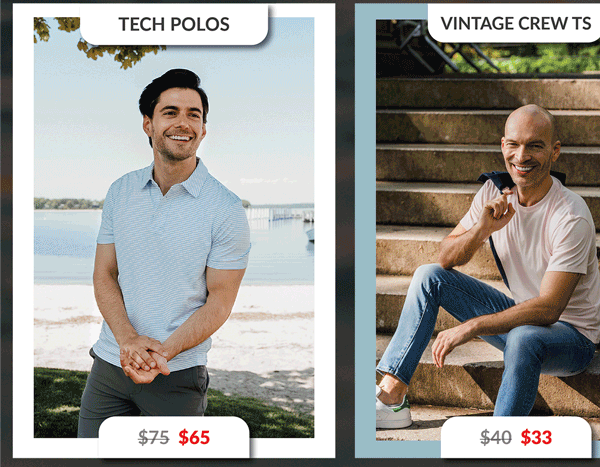
Task: Click the dark-haired man's smiling face
Action: pos(178,122)
